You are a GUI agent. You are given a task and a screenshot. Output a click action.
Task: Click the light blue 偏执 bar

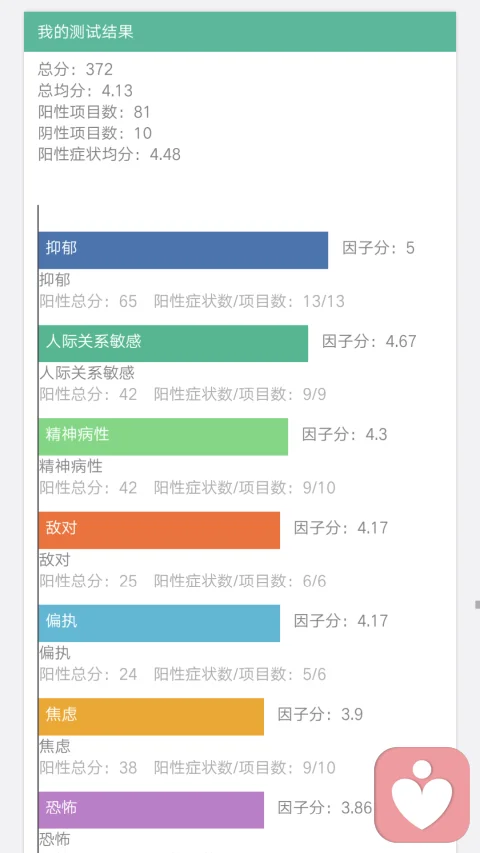[x=159, y=623]
